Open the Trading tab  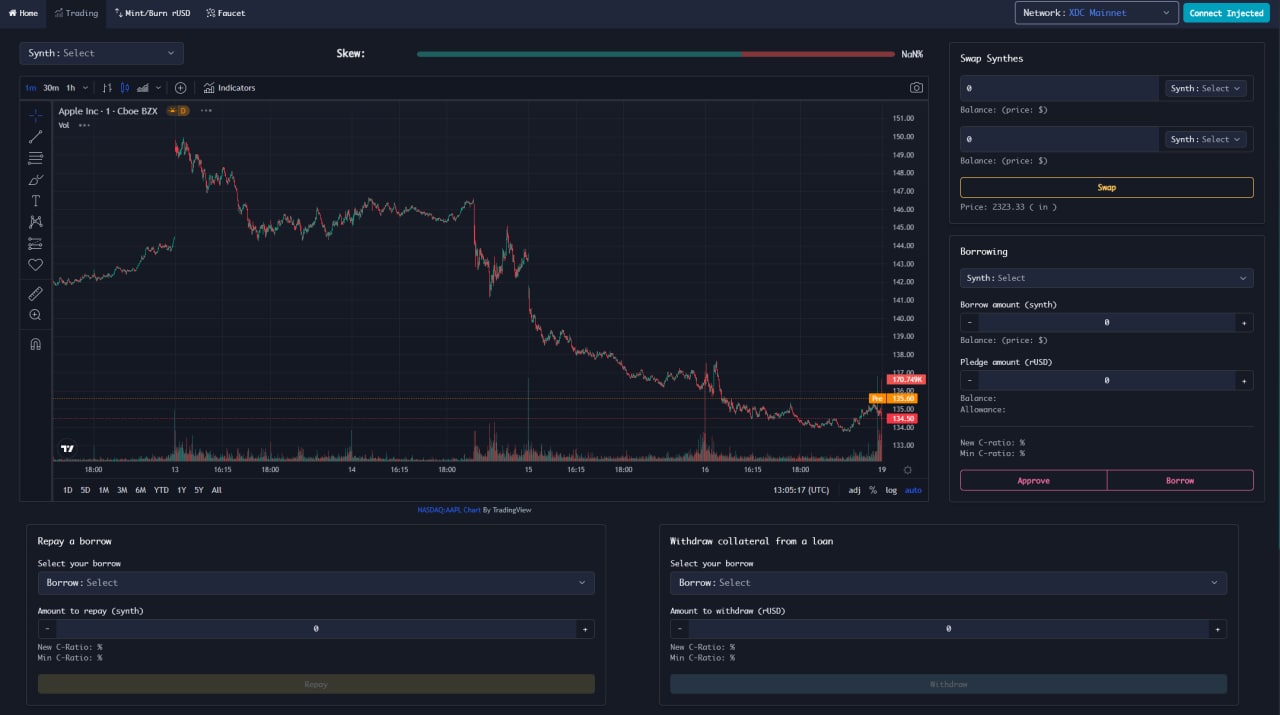point(76,13)
